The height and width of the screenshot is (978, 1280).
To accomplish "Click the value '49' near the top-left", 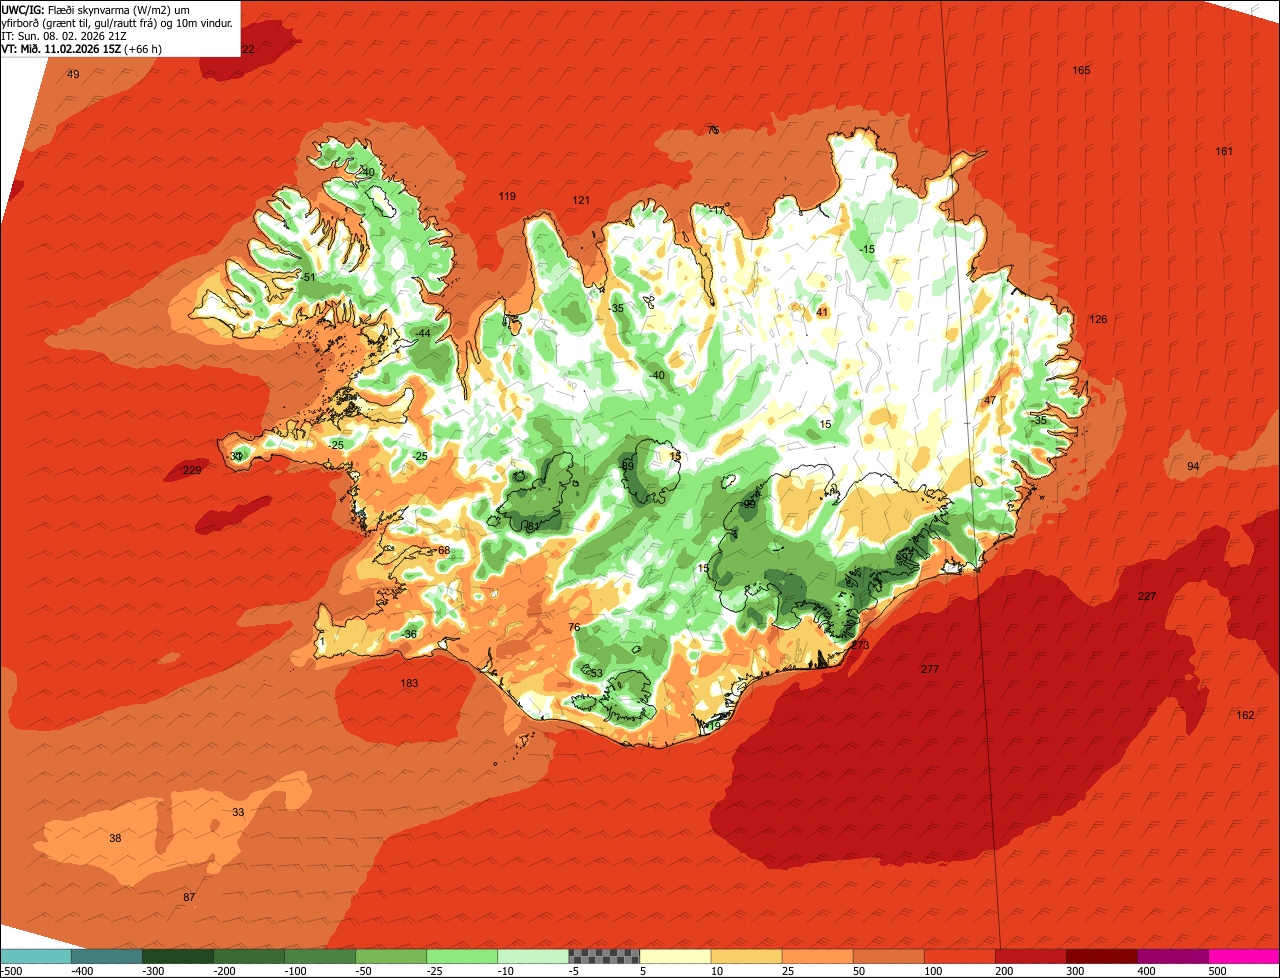I will click(73, 74).
